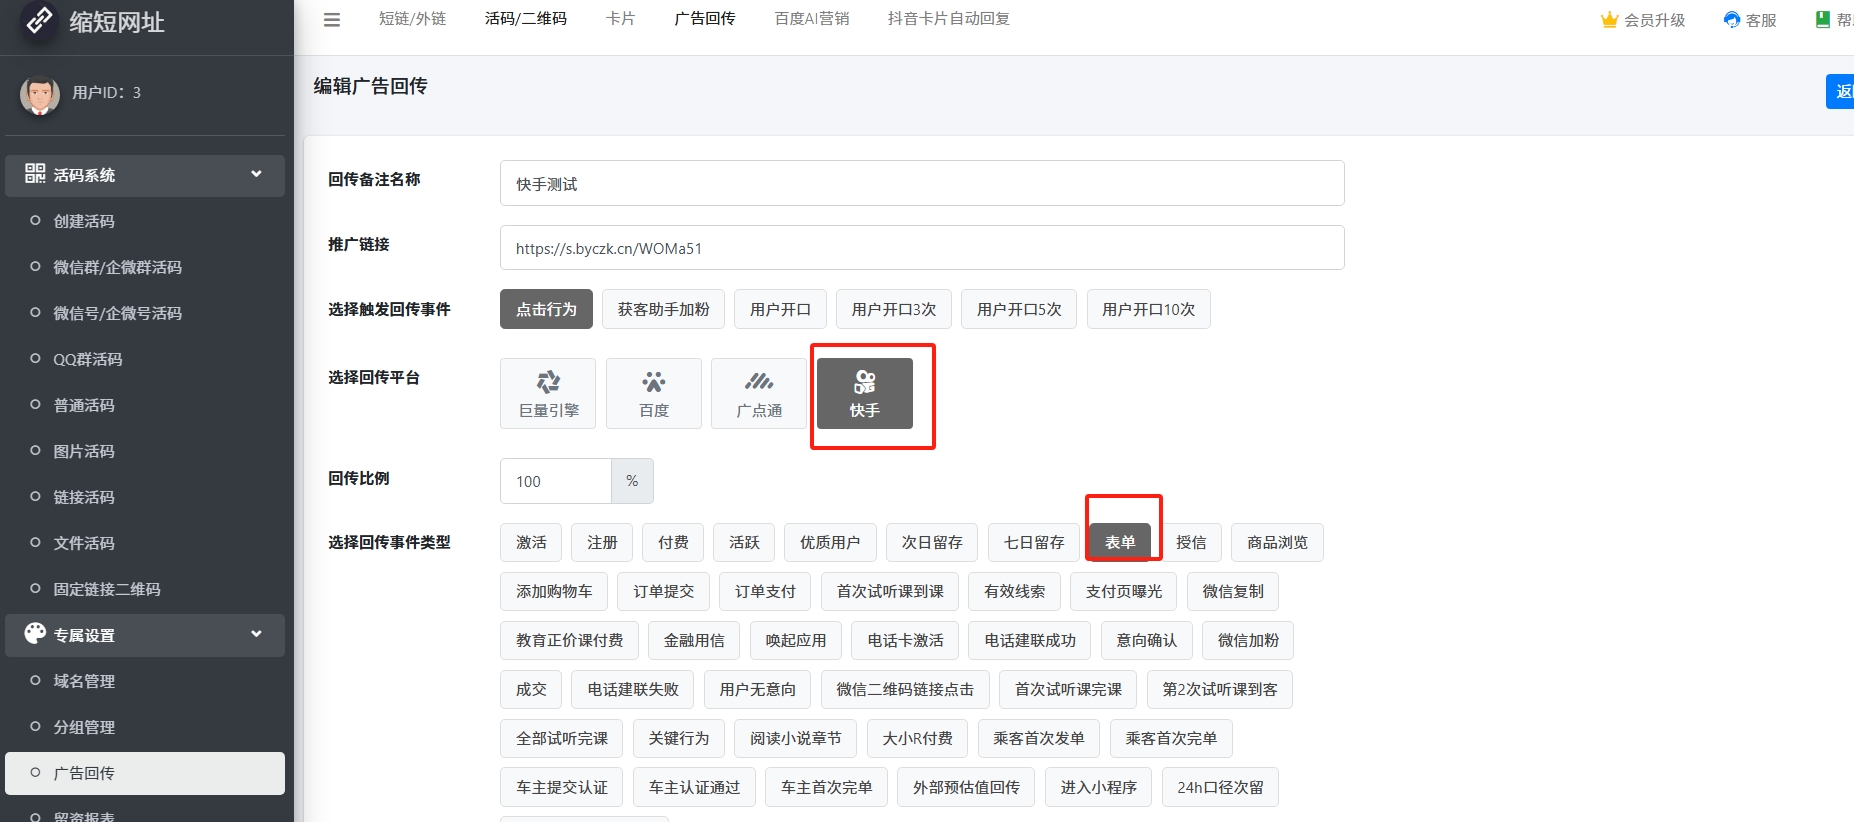The width and height of the screenshot is (1854, 822).
Task: Click the crown 会员升级 icon
Action: click(x=1610, y=20)
